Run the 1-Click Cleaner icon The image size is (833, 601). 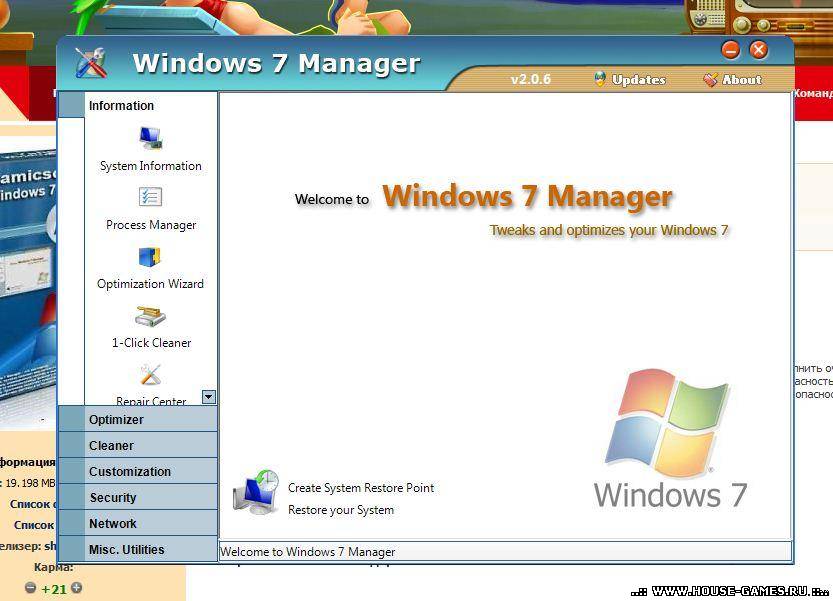click(150, 317)
